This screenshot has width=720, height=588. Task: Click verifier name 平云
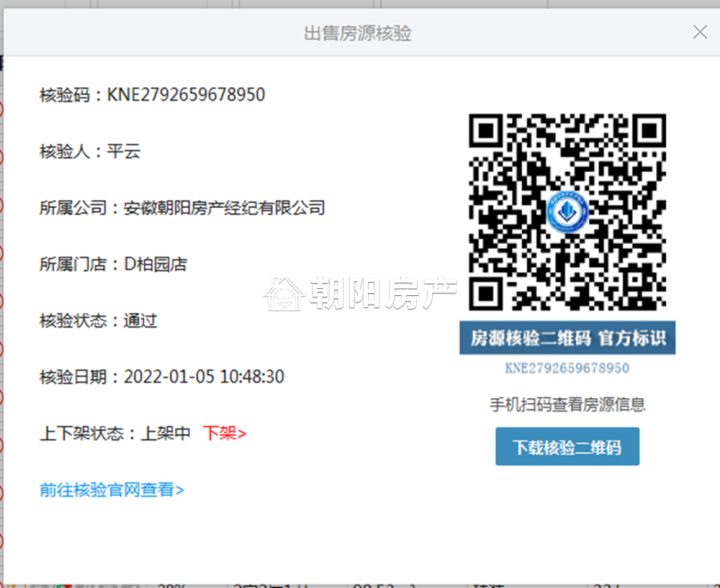click(124, 151)
